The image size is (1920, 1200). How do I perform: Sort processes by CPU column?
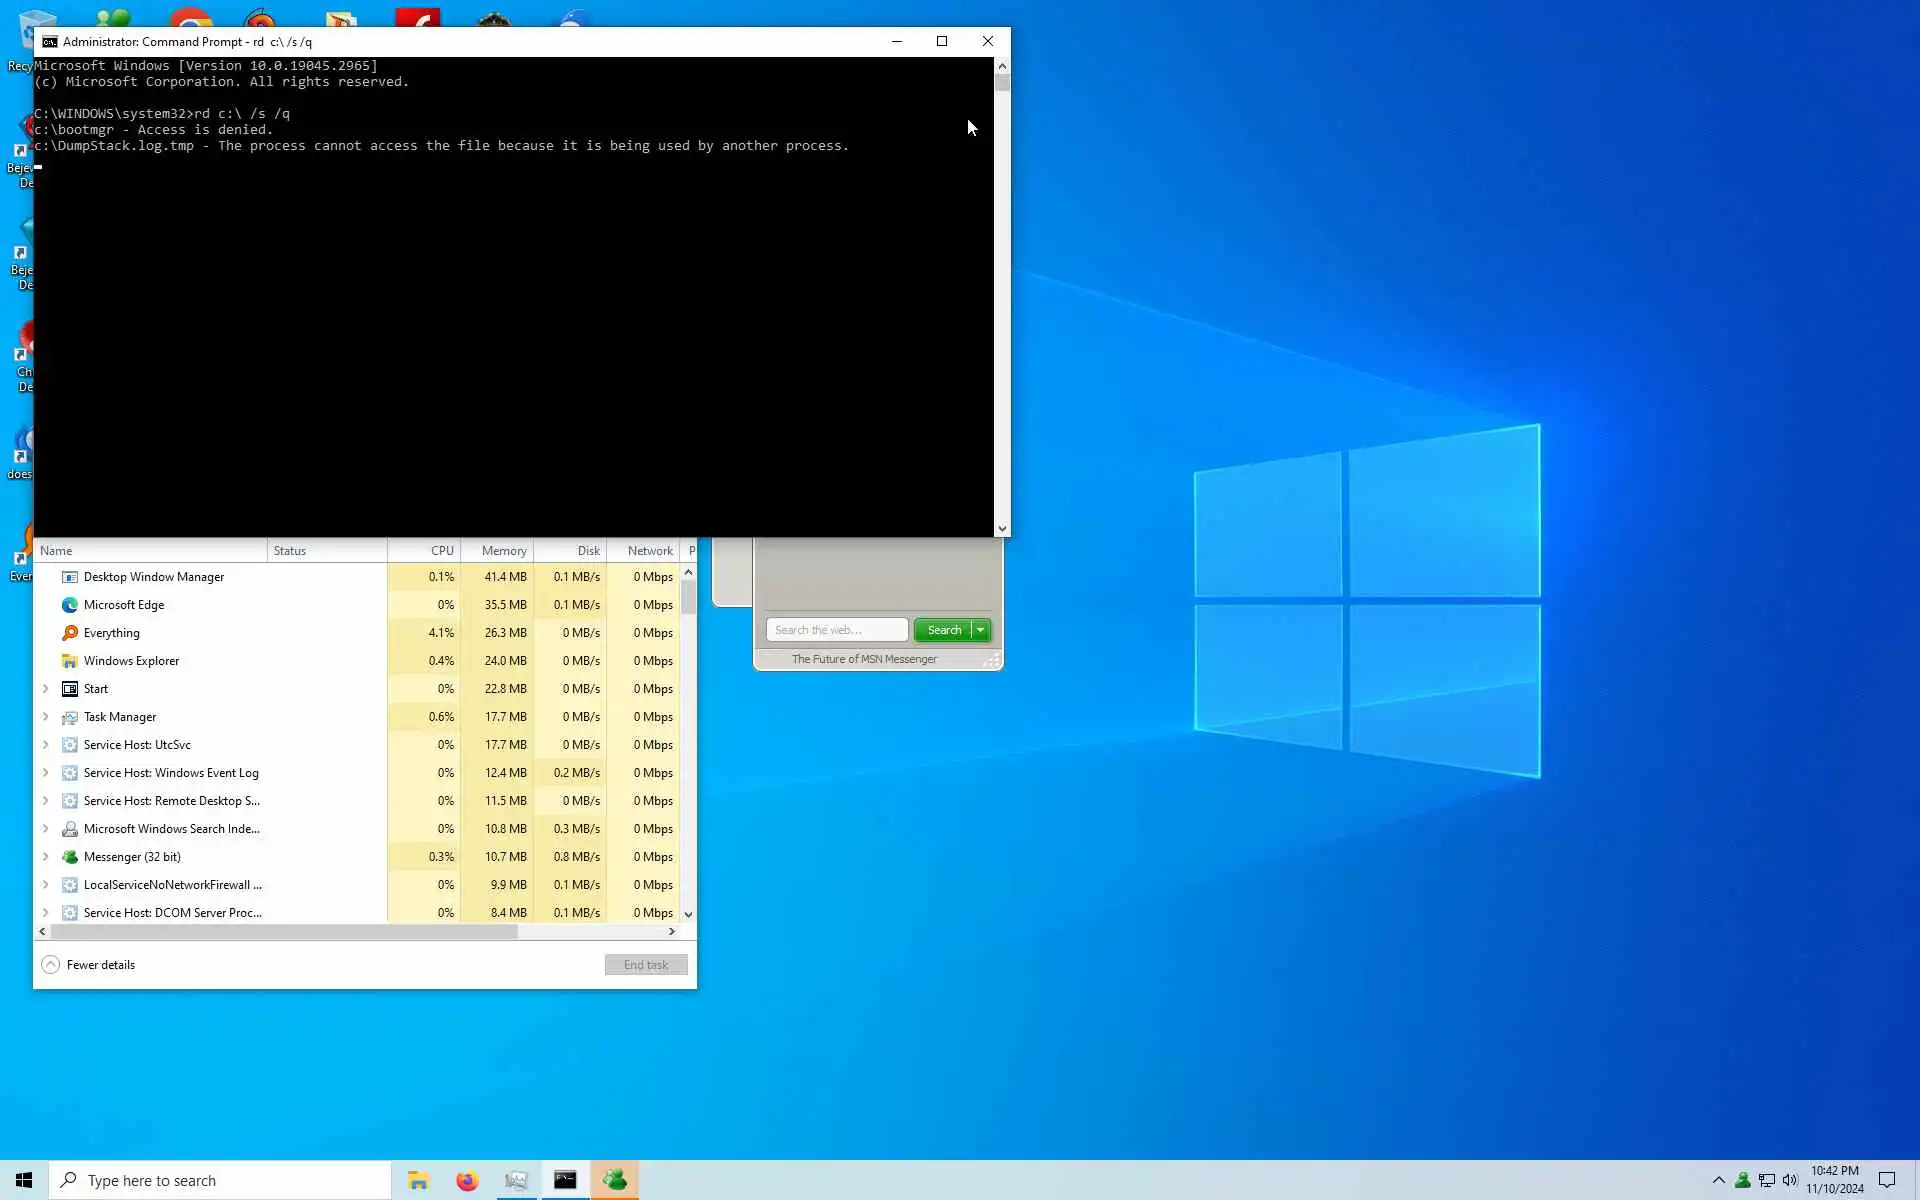(441, 551)
